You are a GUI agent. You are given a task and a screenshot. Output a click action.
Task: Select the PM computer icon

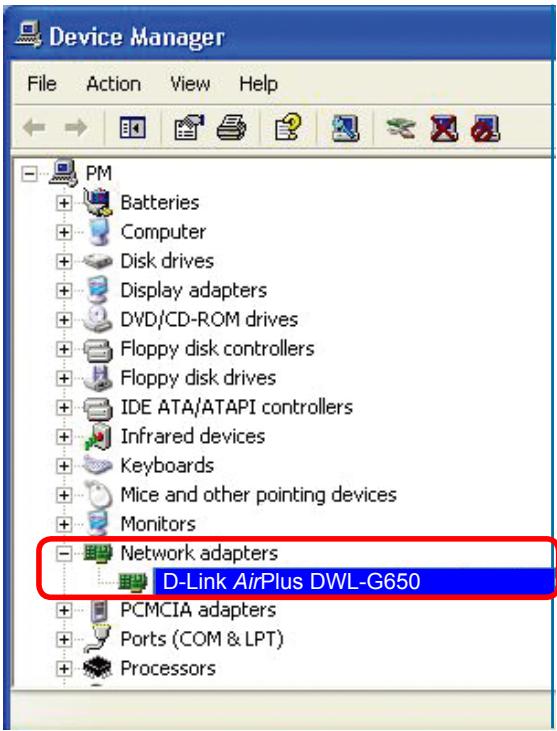63,173
